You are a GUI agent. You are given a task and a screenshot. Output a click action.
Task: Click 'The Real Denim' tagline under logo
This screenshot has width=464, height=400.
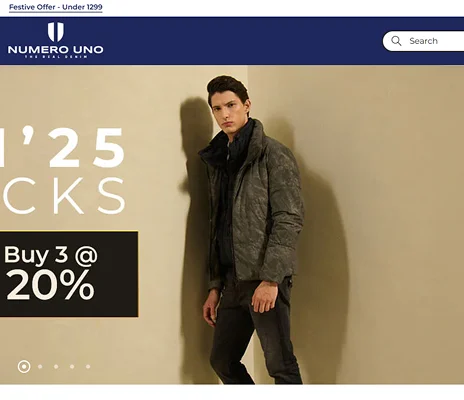click(56, 57)
